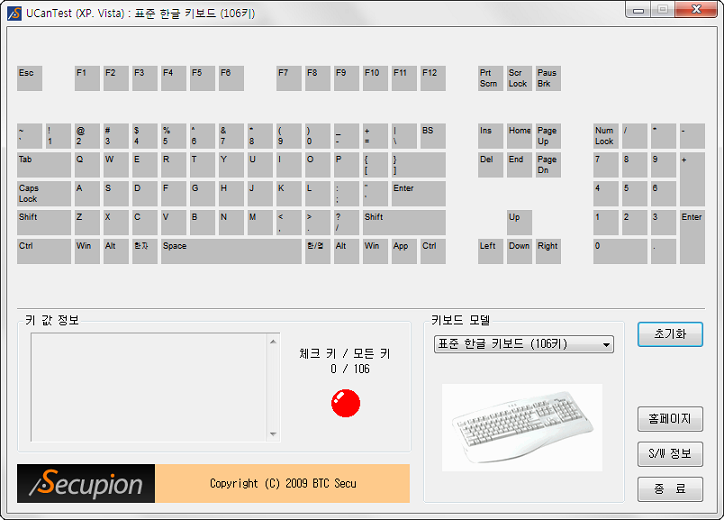Screen dimensions: 724x520
Task: Click the F7 key tile
Action: (289, 78)
